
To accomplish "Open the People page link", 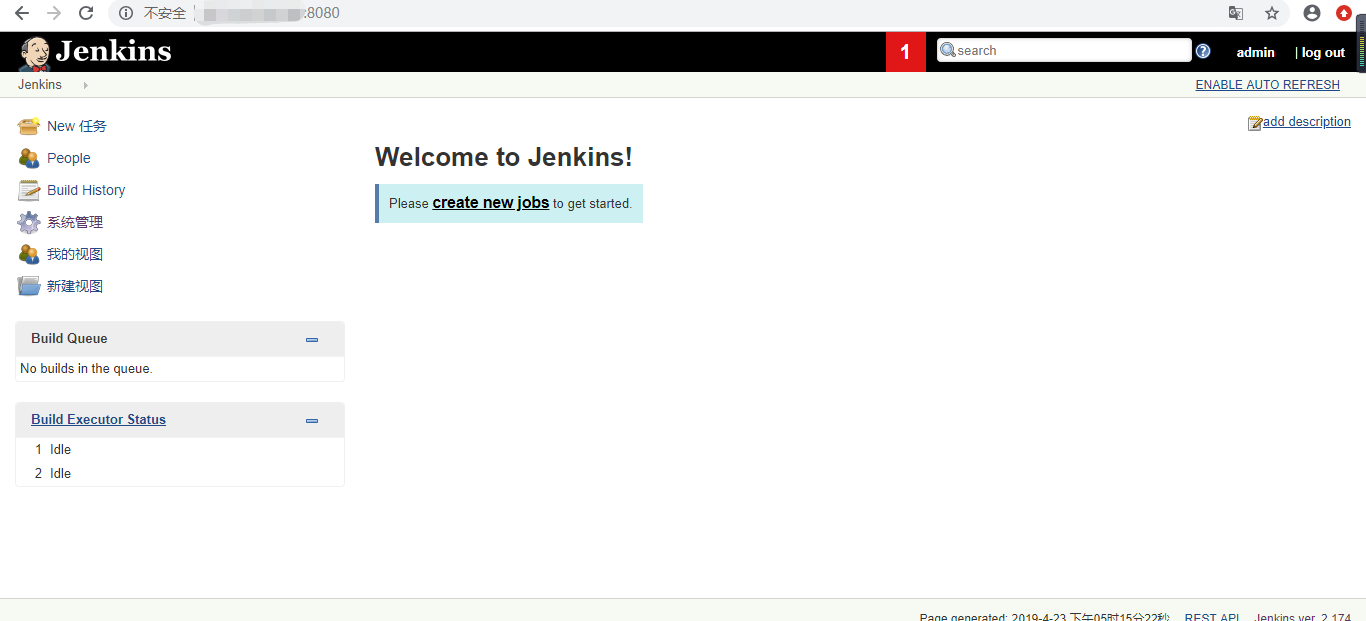I will 69,158.
